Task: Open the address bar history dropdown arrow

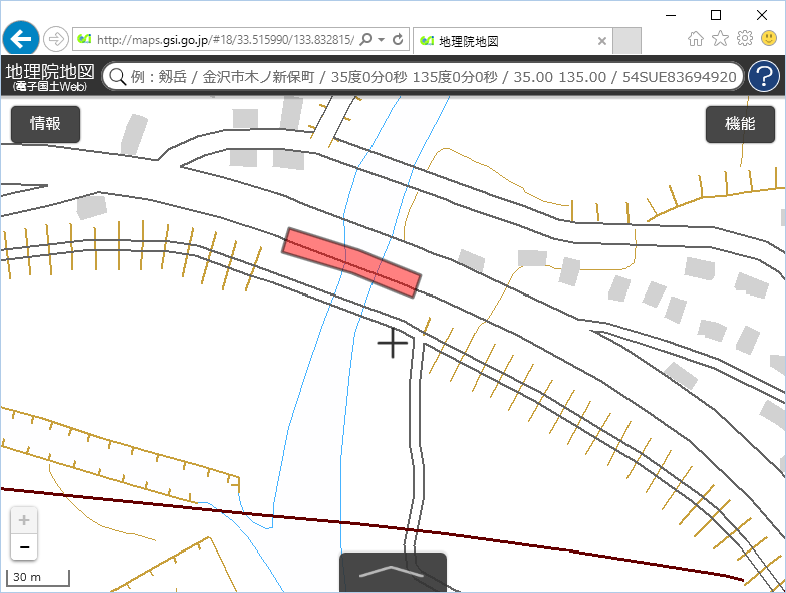Action: point(381,40)
